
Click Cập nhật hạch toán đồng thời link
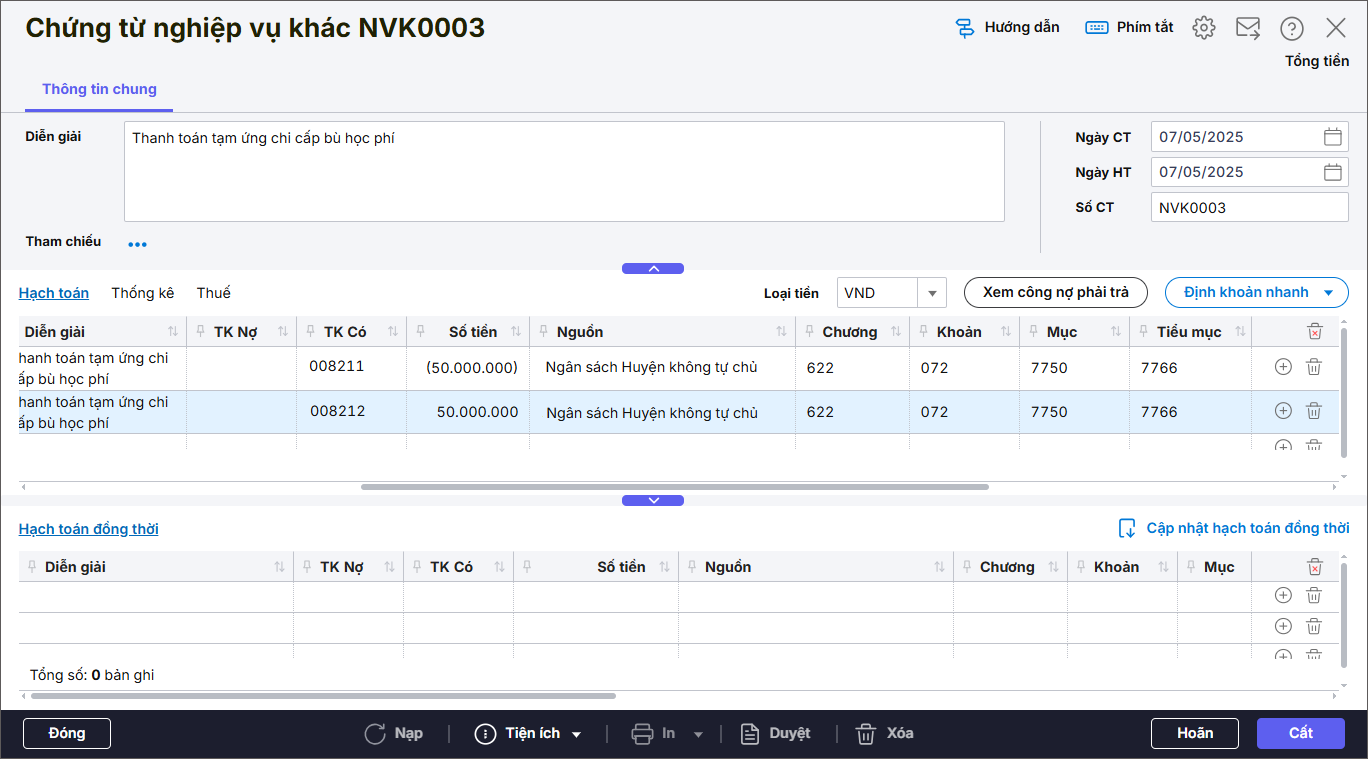(x=1247, y=528)
